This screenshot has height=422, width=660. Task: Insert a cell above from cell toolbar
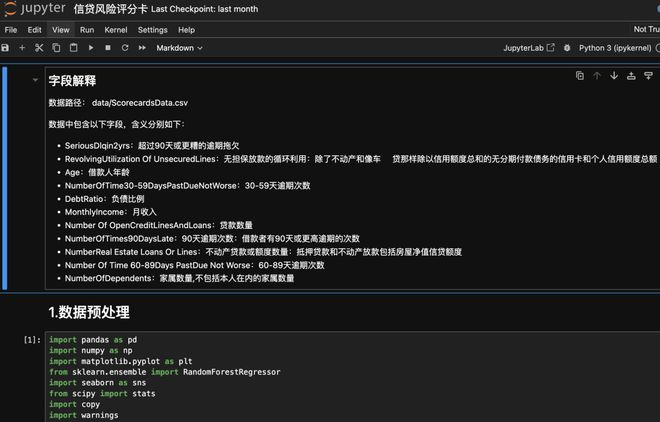click(x=631, y=76)
